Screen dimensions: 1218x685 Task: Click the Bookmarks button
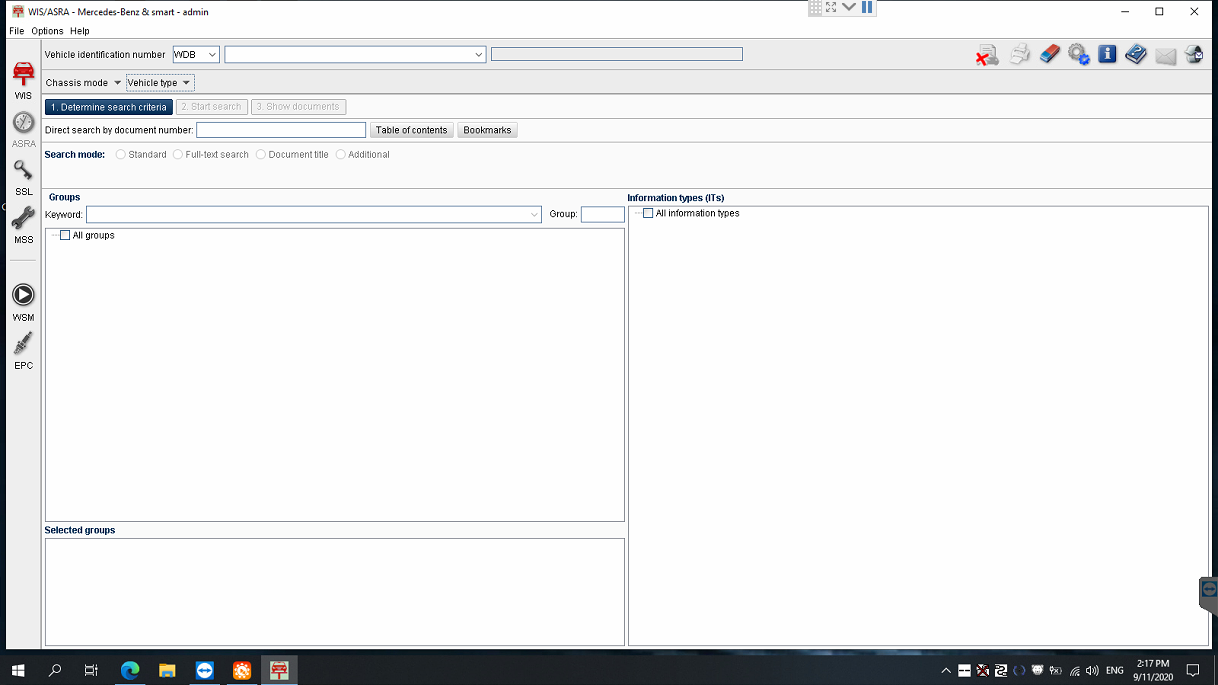coord(487,130)
